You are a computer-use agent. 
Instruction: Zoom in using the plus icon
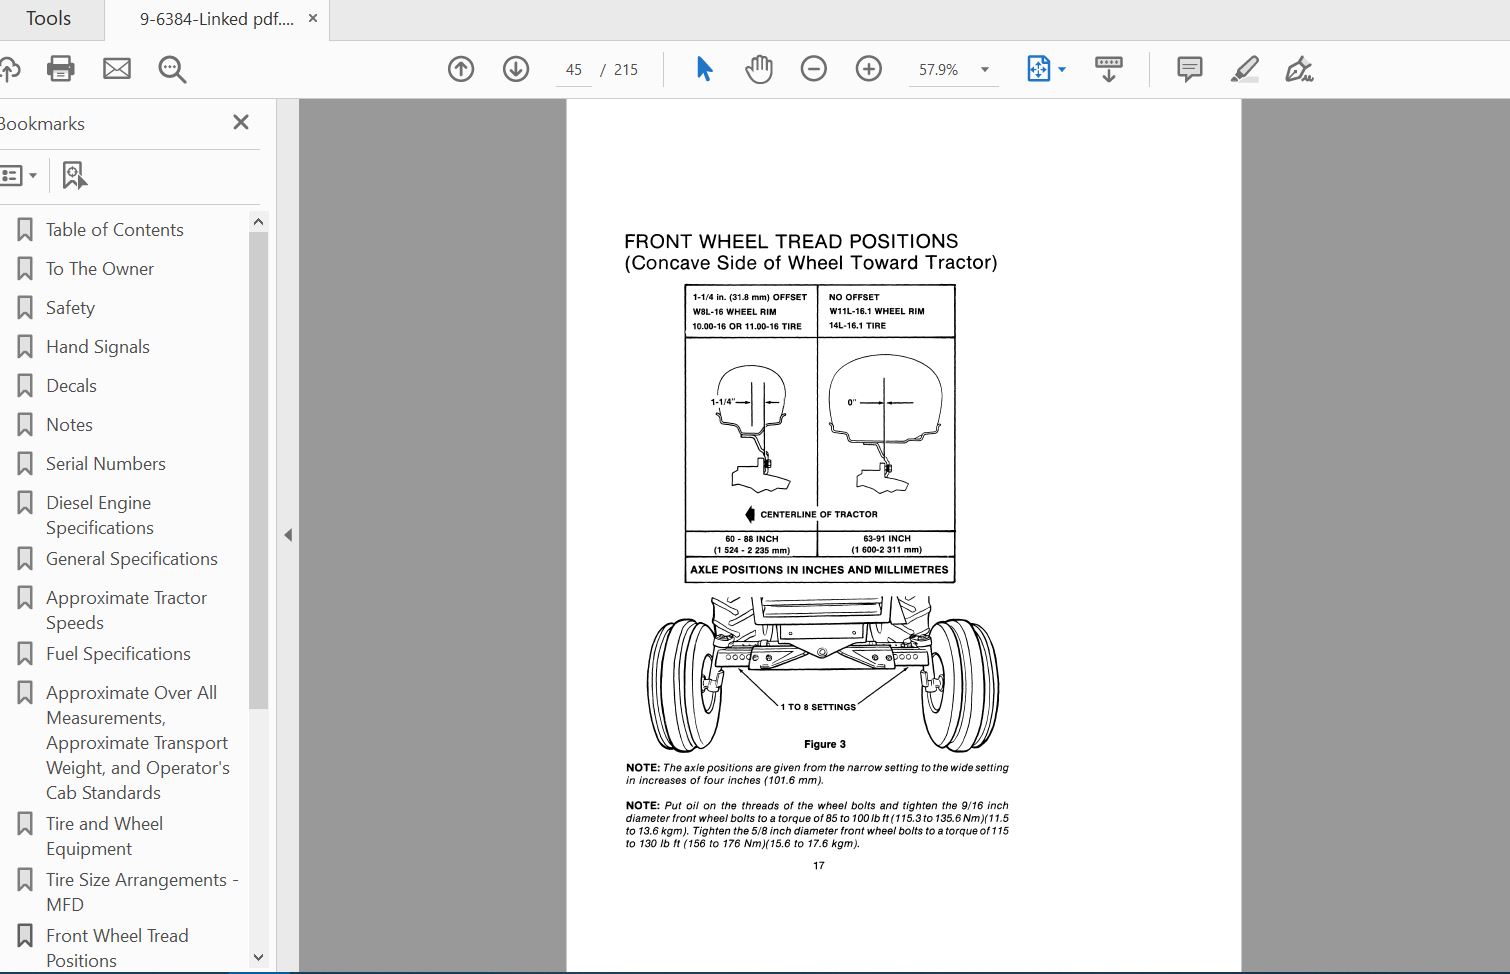tap(868, 69)
